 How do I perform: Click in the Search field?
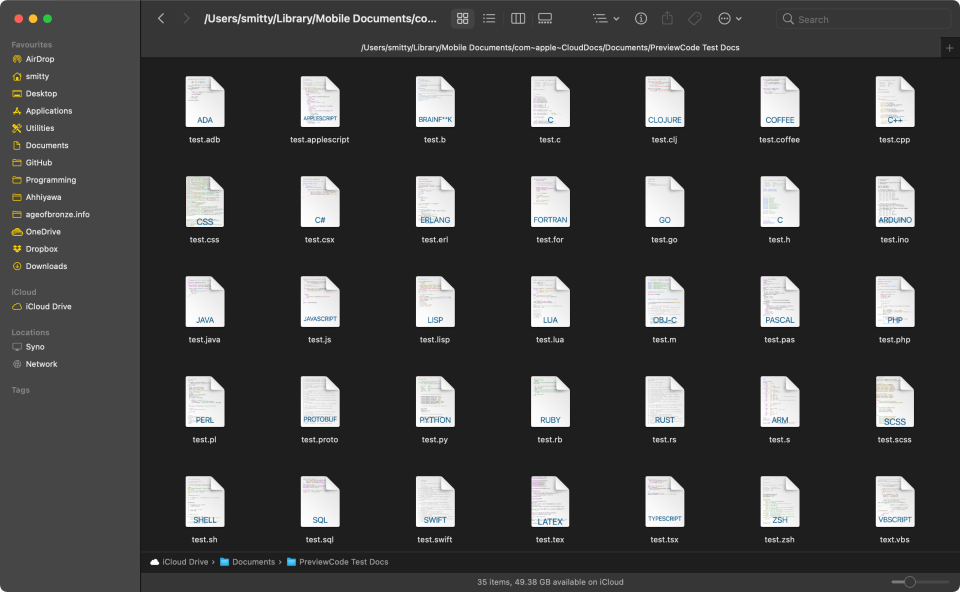pos(865,19)
